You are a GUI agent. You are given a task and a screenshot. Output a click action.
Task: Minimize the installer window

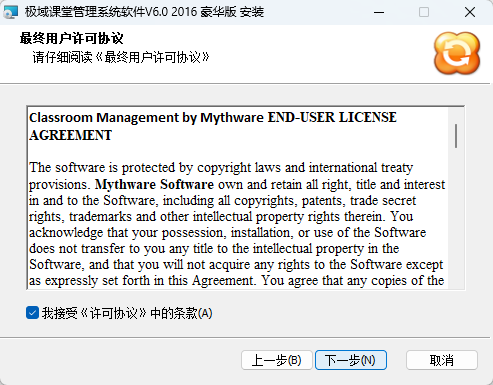click(379, 12)
